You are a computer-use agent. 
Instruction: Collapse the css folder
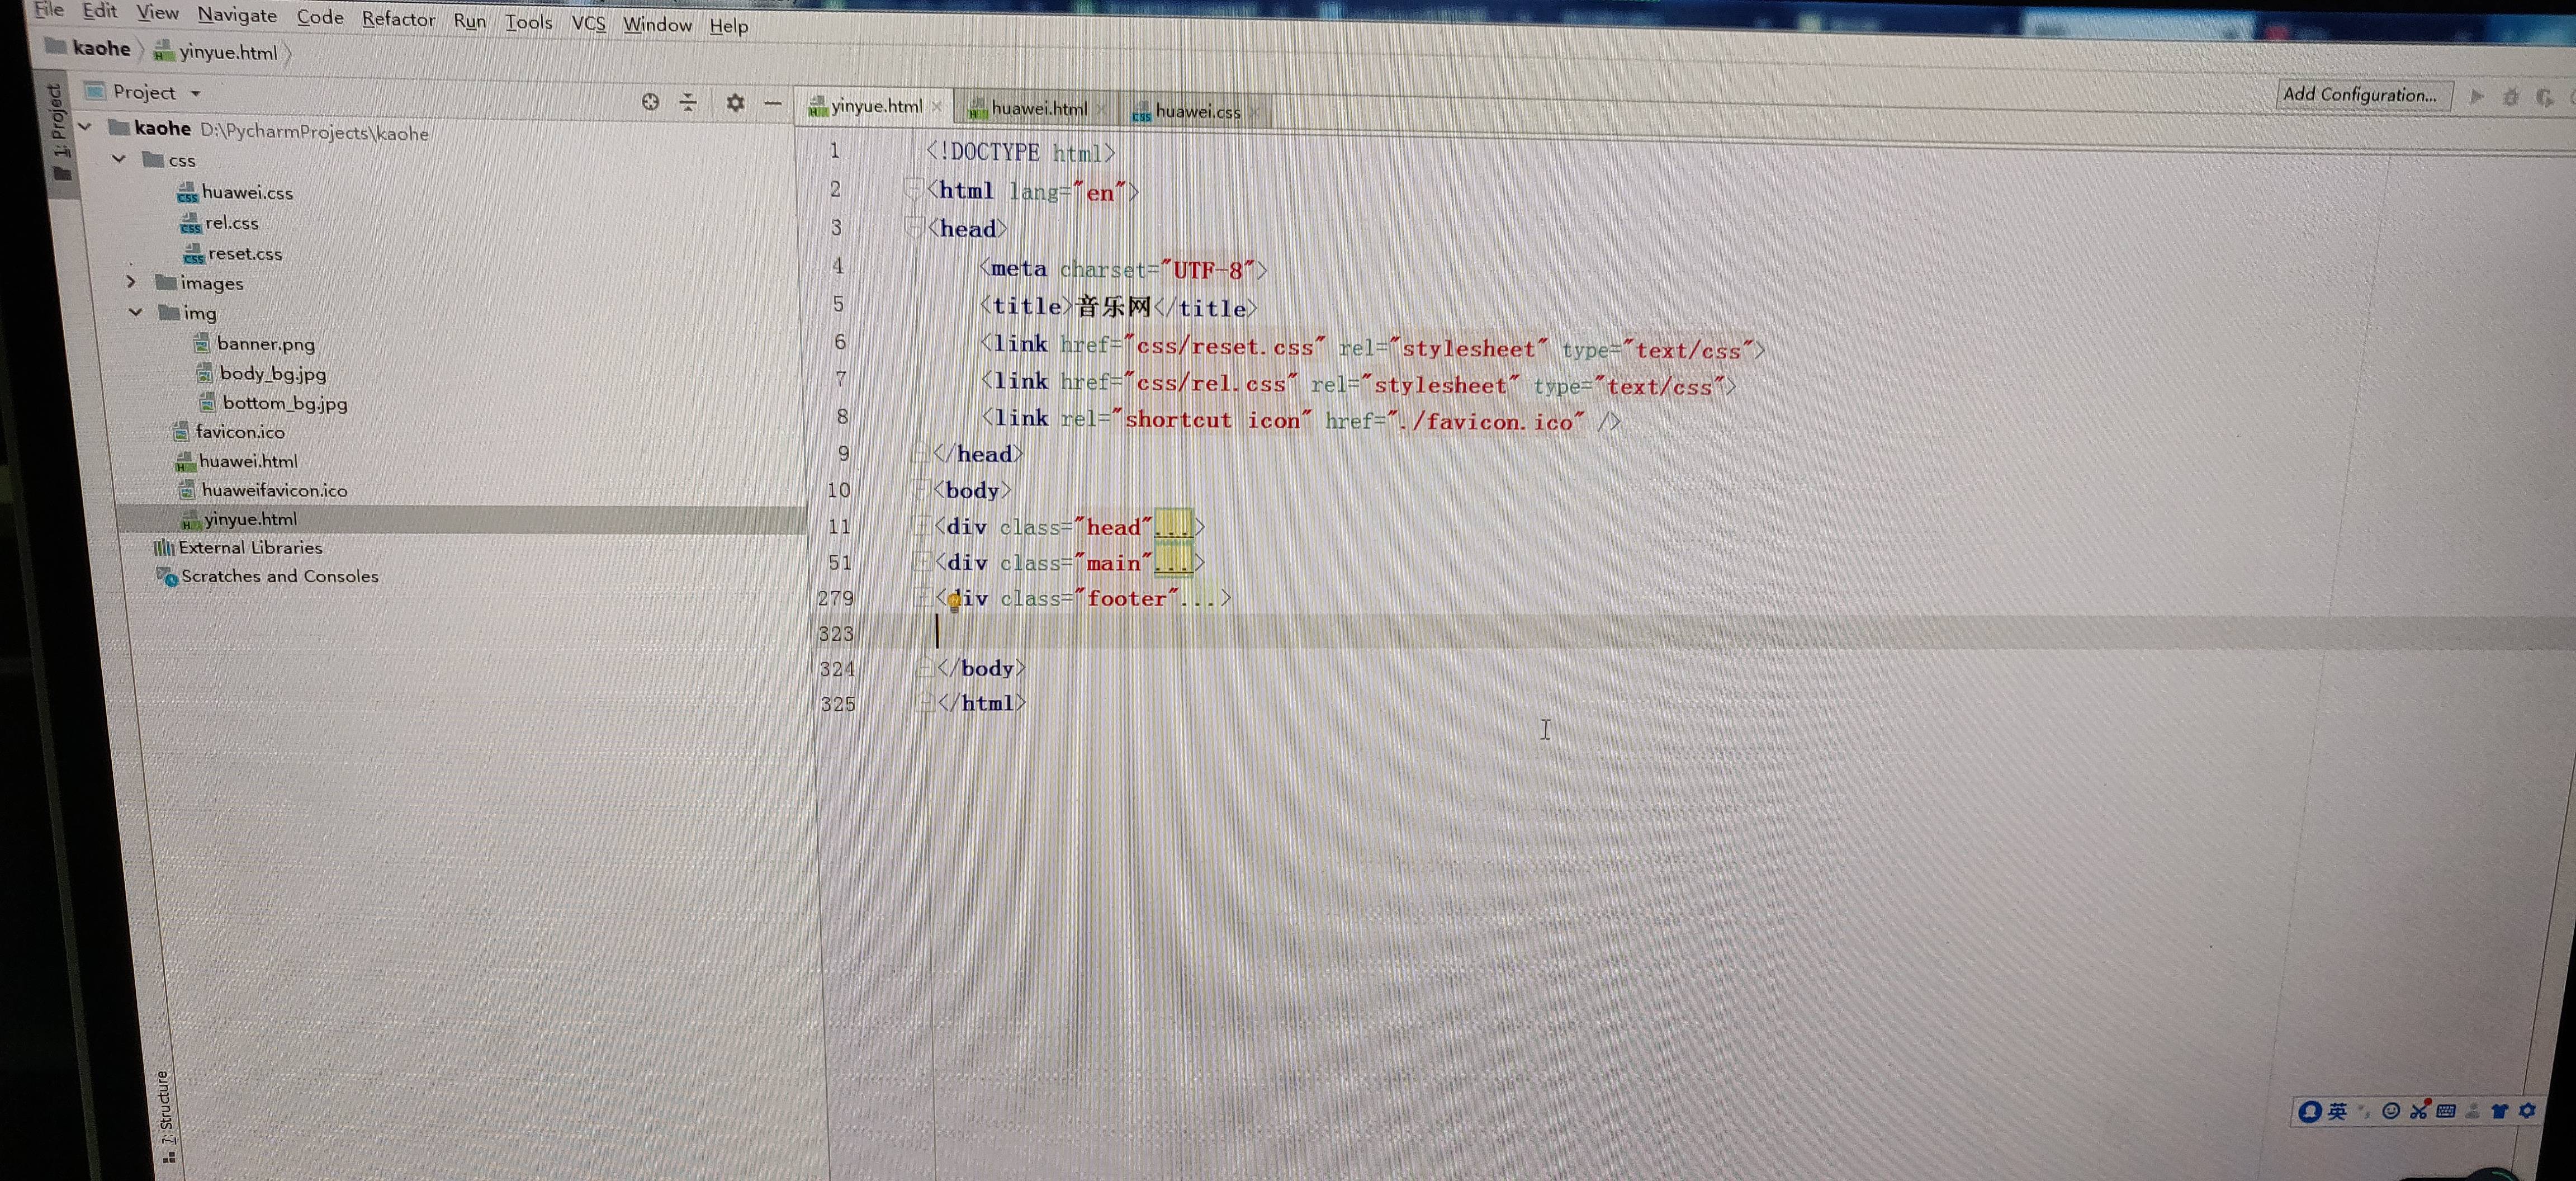[x=119, y=159]
